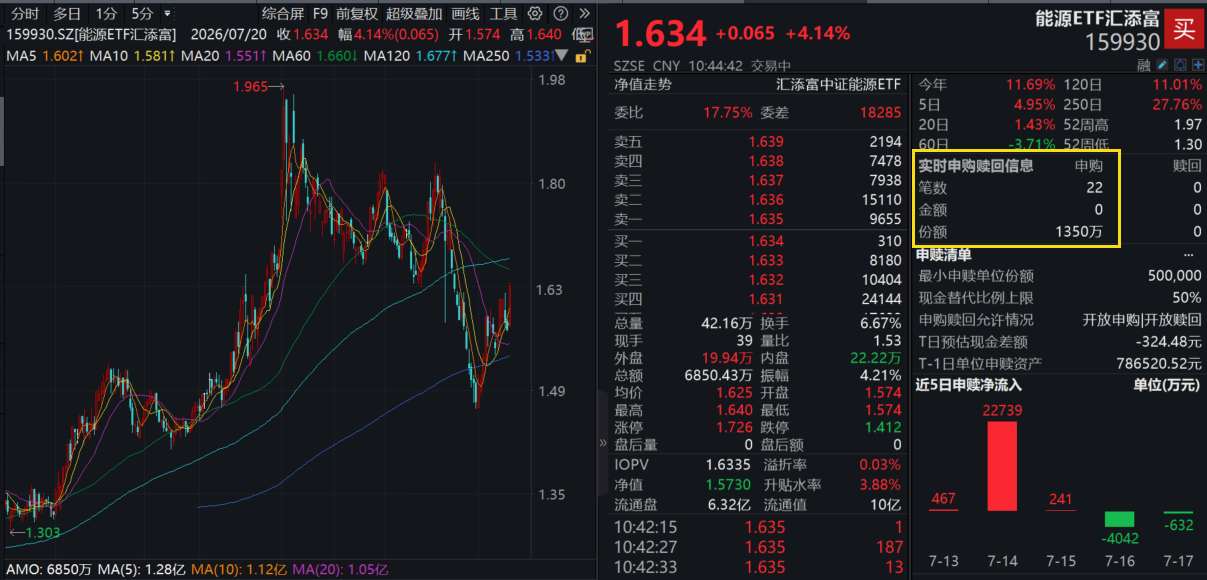The image size is (1207, 580).
Task: Open the period dropdown arrow after 5分
Action: 166,14
